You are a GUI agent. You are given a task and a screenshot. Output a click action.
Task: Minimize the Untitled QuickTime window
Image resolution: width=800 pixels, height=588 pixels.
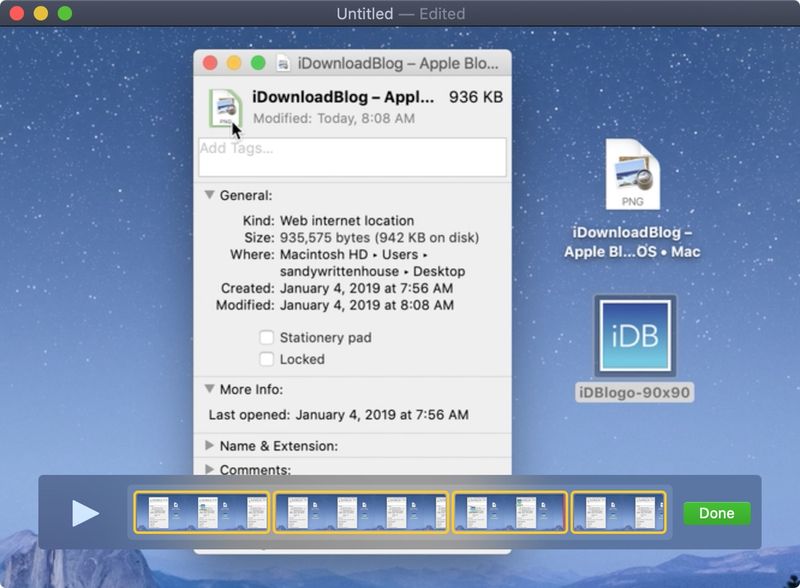point(41,13)
